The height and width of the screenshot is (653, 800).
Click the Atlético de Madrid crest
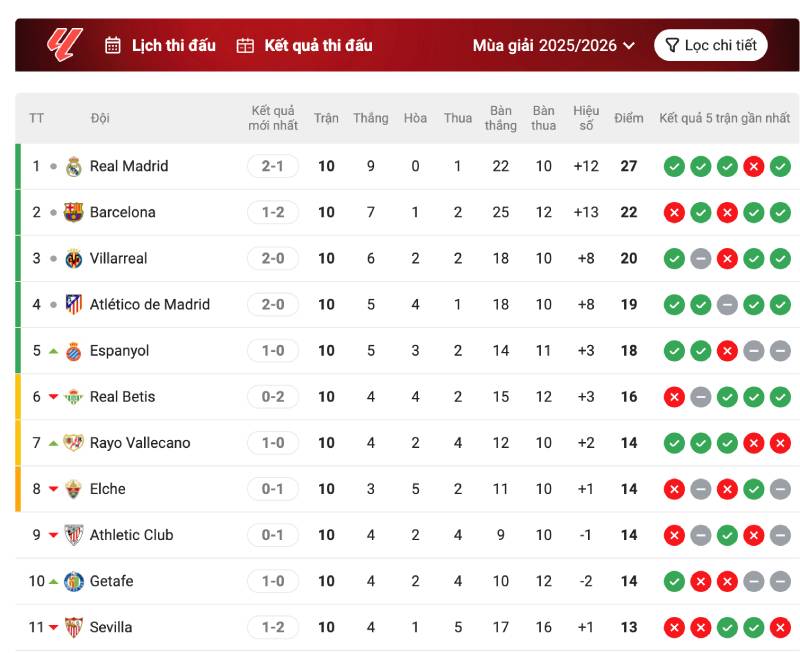click(73, 304)
